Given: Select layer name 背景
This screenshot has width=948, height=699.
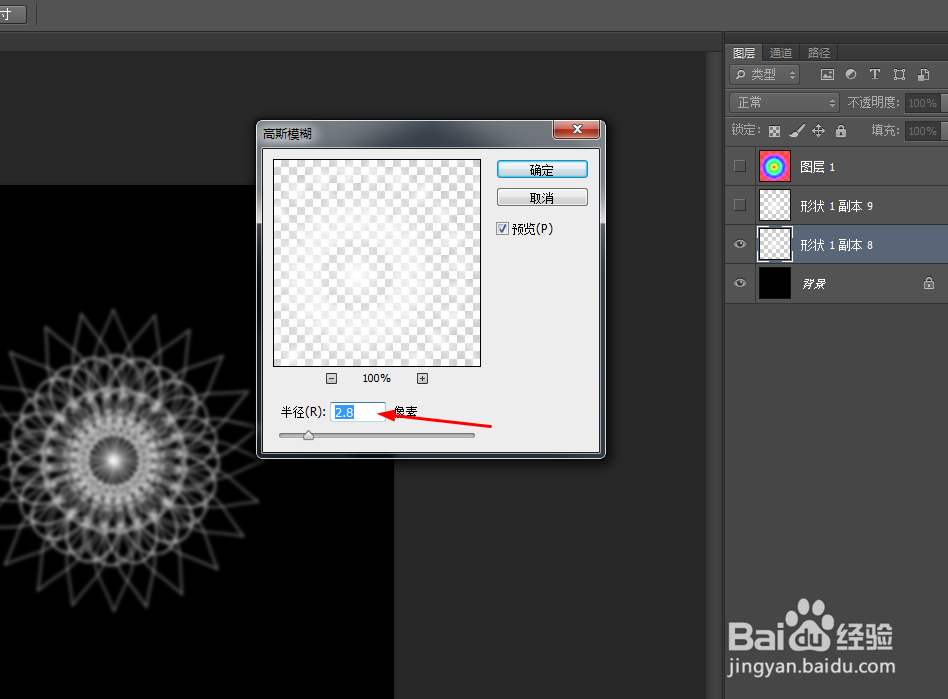Looking at the screenshot, I should [814, 284].
